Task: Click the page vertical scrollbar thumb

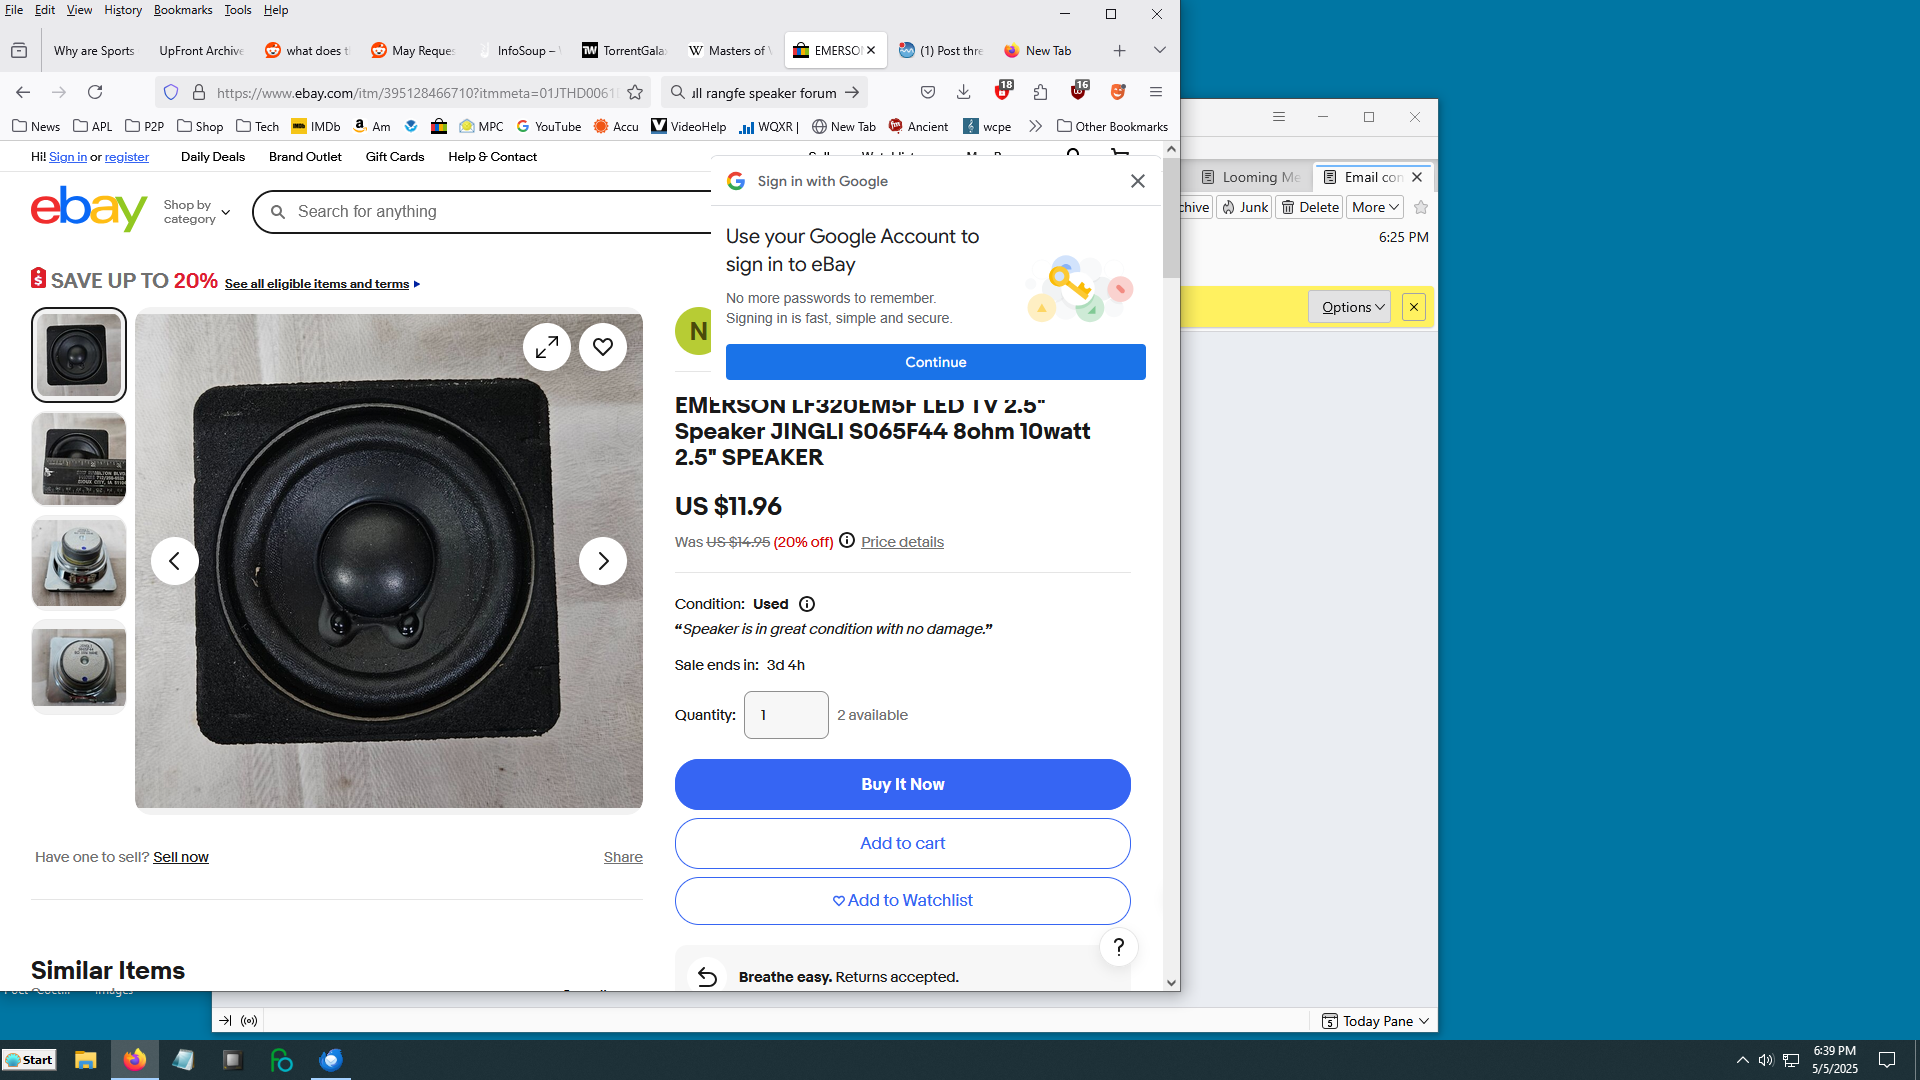Action: tap(1171, 217)
